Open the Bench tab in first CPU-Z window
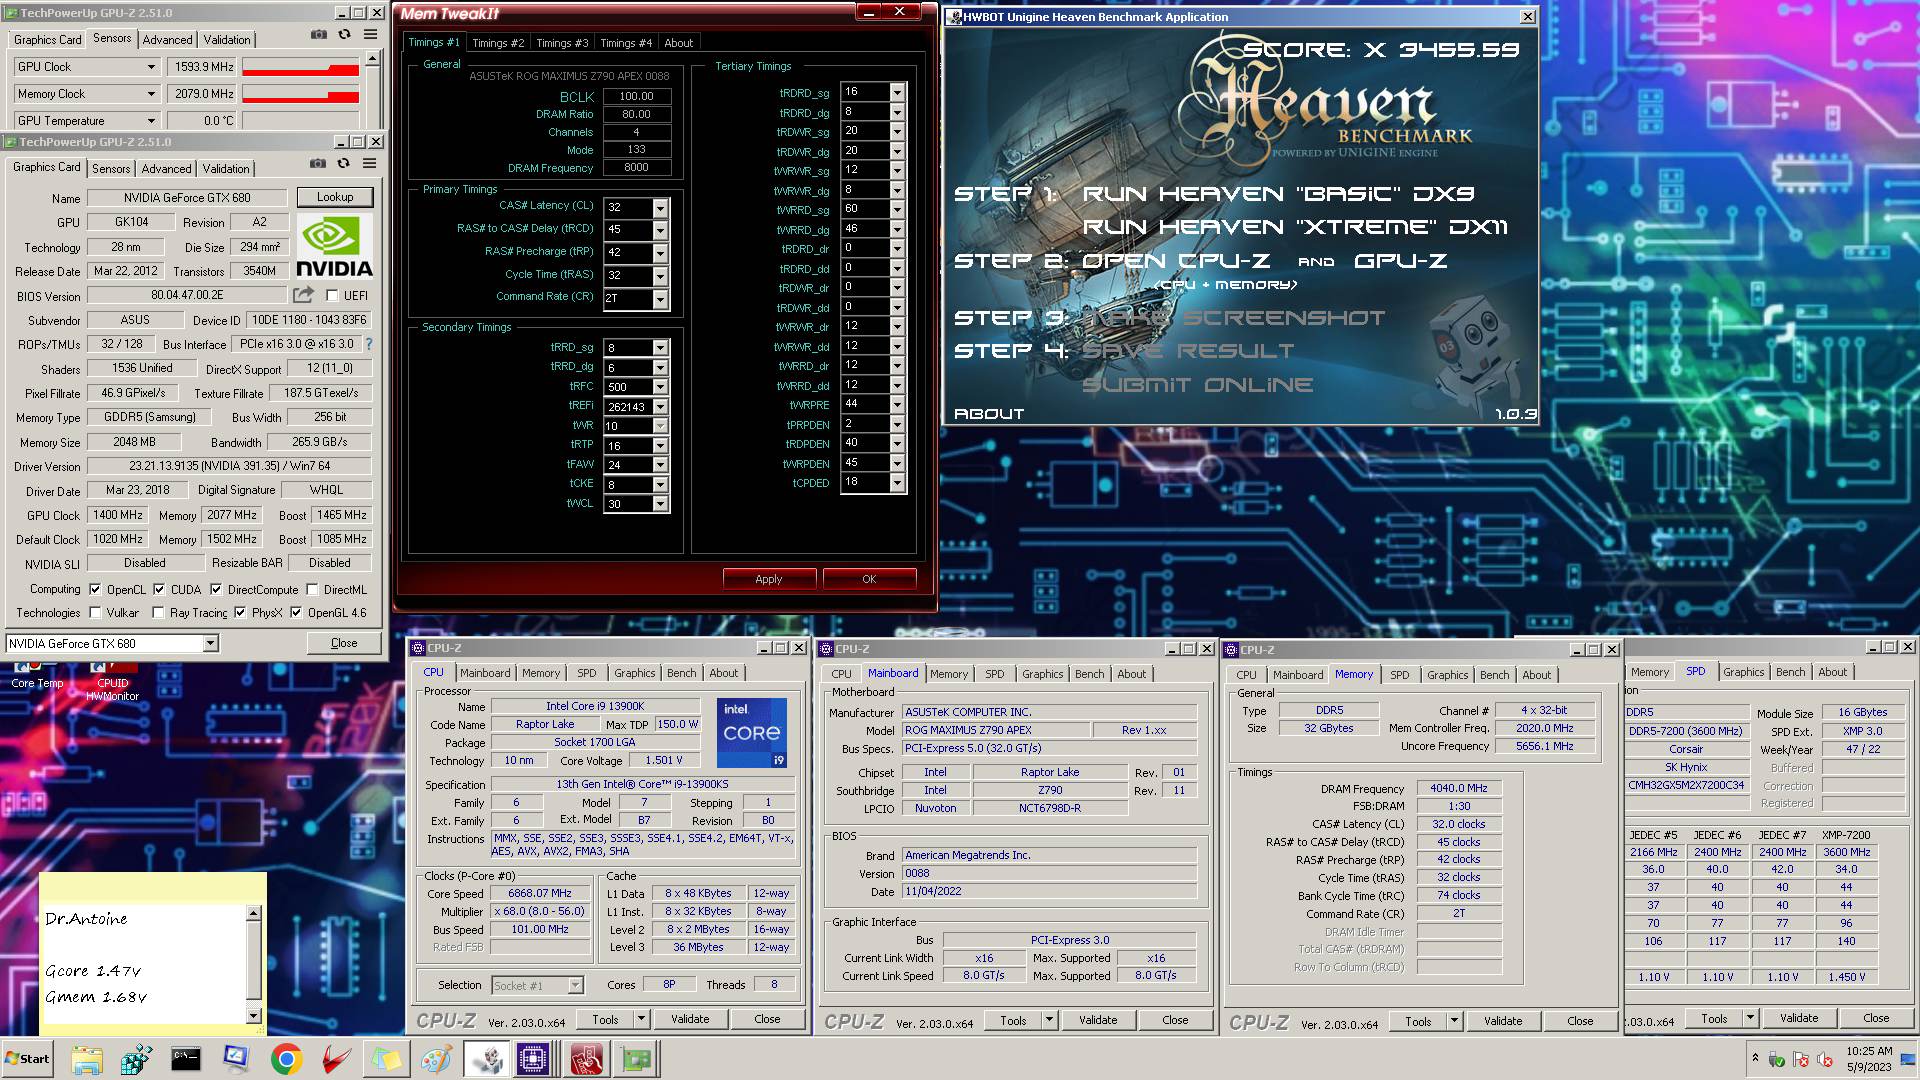The height and width of the screenshot is (1080, 1920). [681, 673]
